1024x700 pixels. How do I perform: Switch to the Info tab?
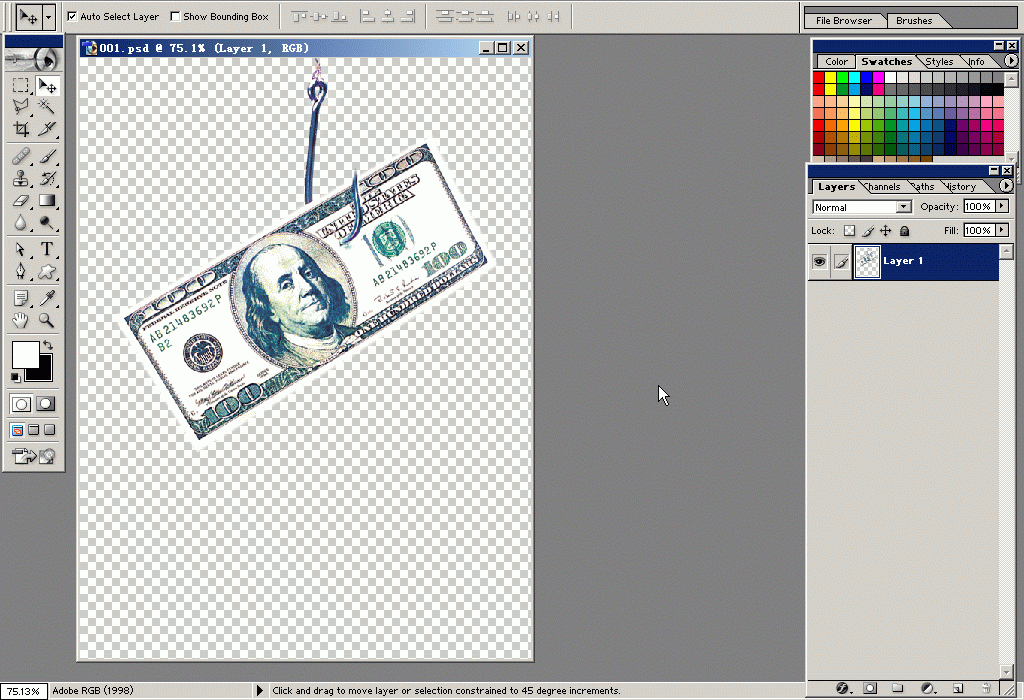[976, 61]
